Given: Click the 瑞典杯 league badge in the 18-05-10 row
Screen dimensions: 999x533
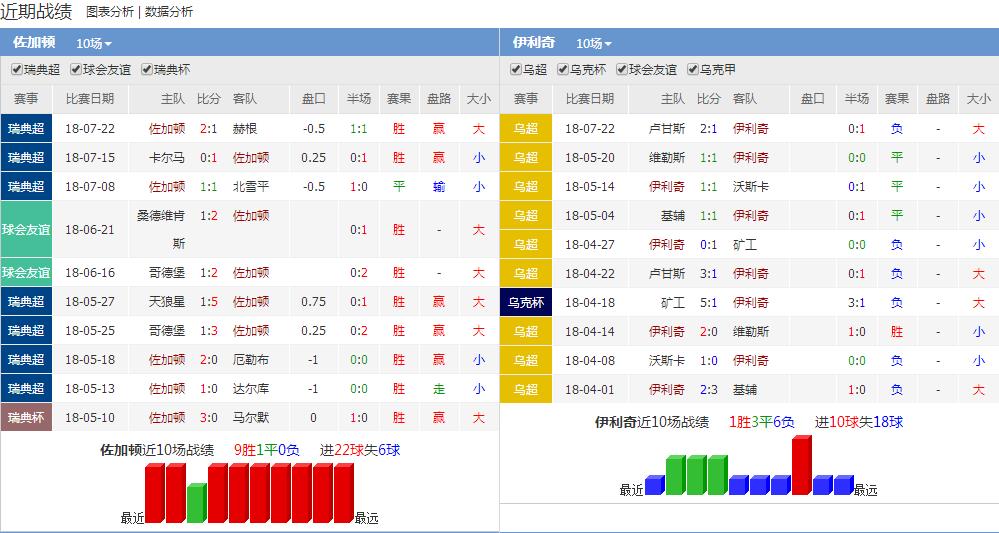Looking at the screenshot, I should point(26,417).
